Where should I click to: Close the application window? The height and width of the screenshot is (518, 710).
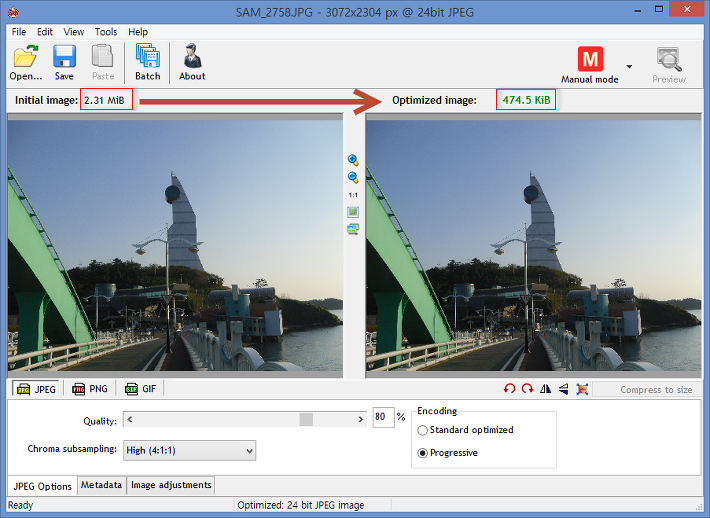(686, 9)
